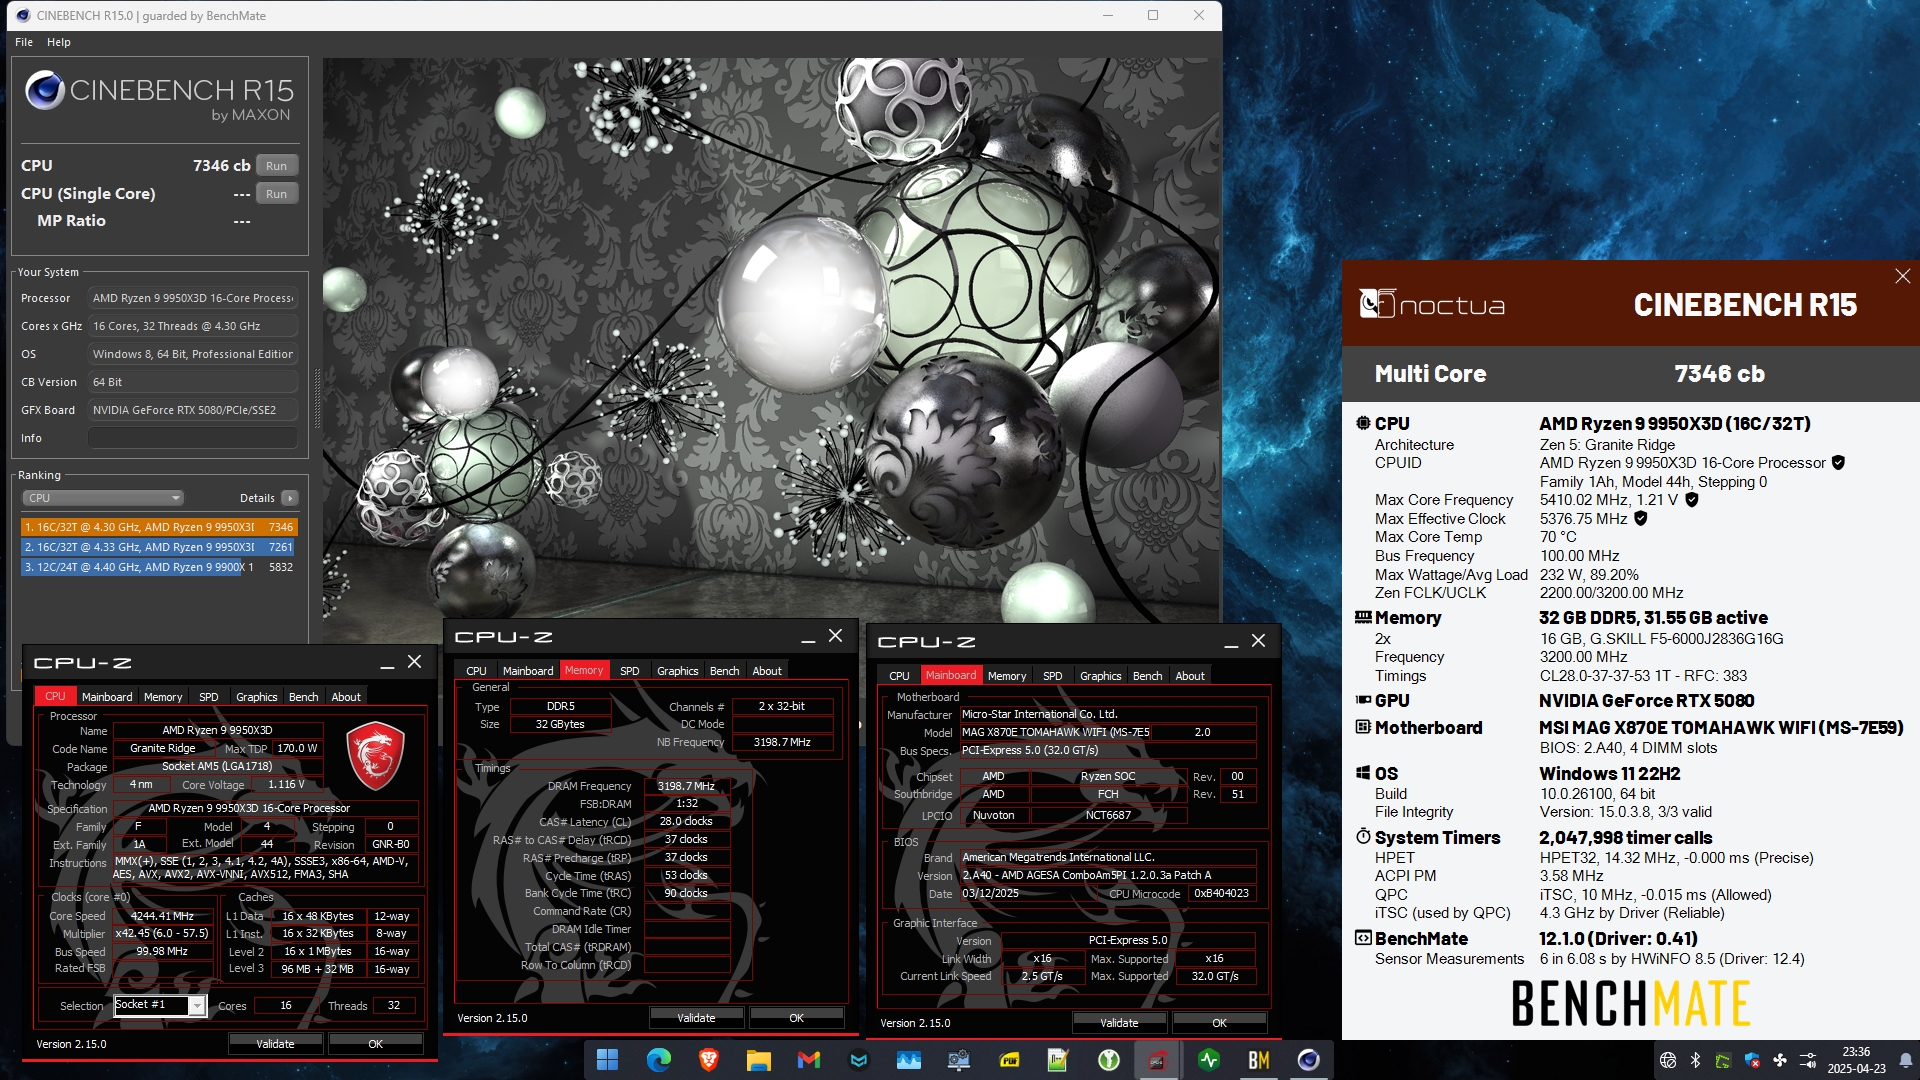
Task: Open the notification bell
Action: [x=1905, y=1060]
